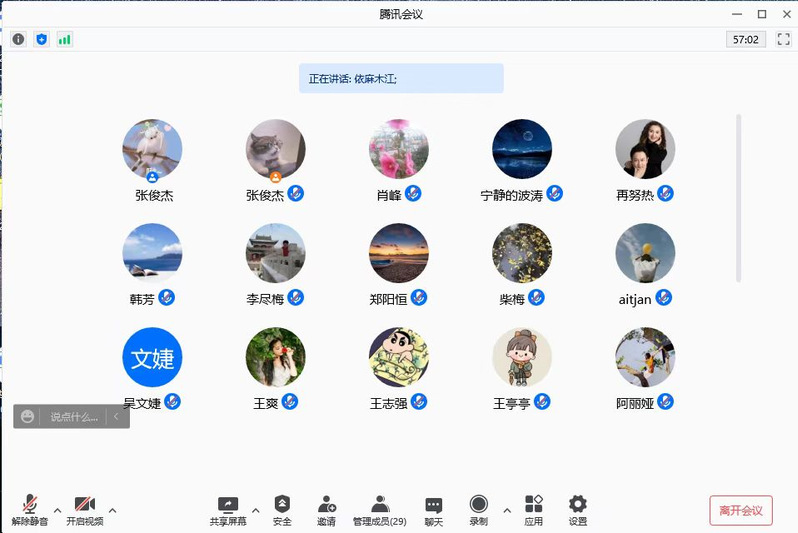Click the name label 王亭亭

(x=511, y=404)
